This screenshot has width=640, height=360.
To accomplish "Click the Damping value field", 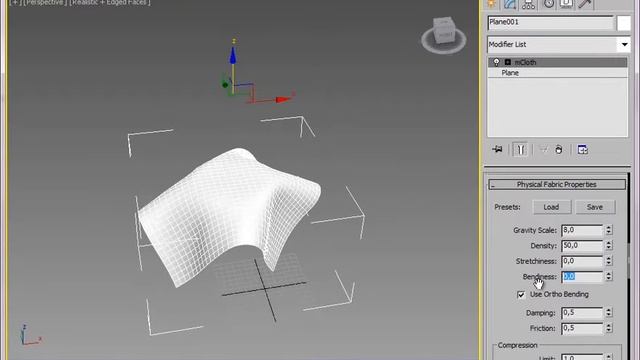I will [582, 313].
